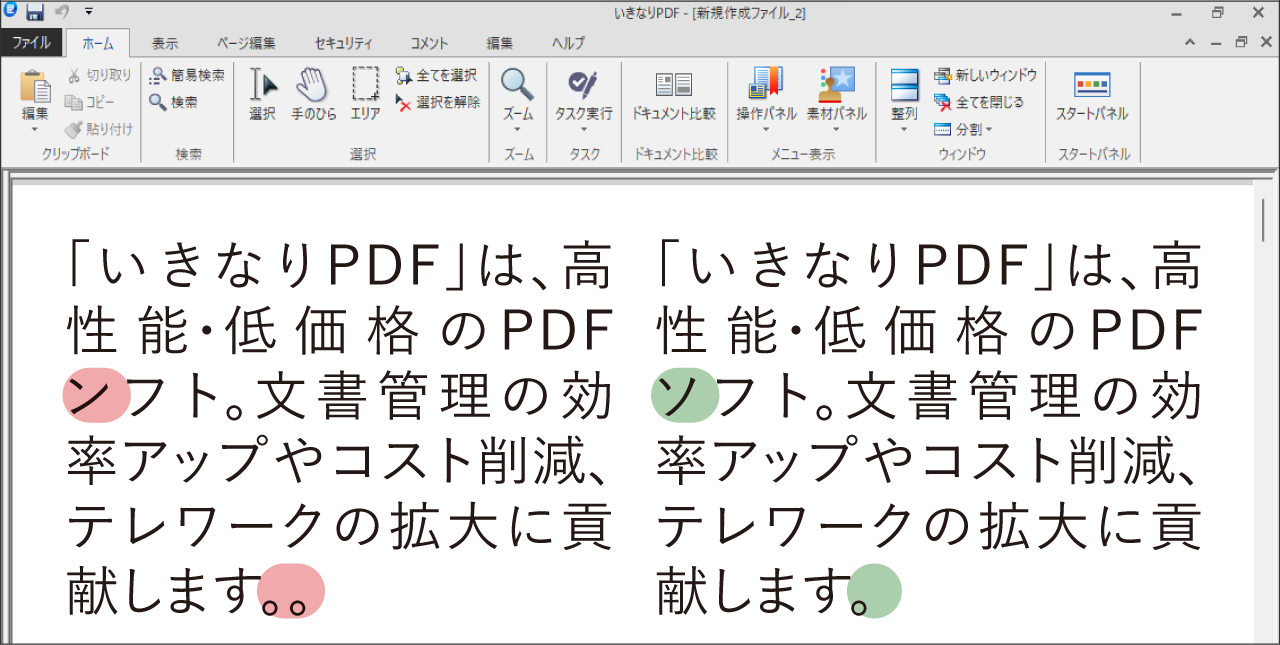
Task: Click the green-highlighted ソ character
Action: pyautogui.click(x=684, y=395)
